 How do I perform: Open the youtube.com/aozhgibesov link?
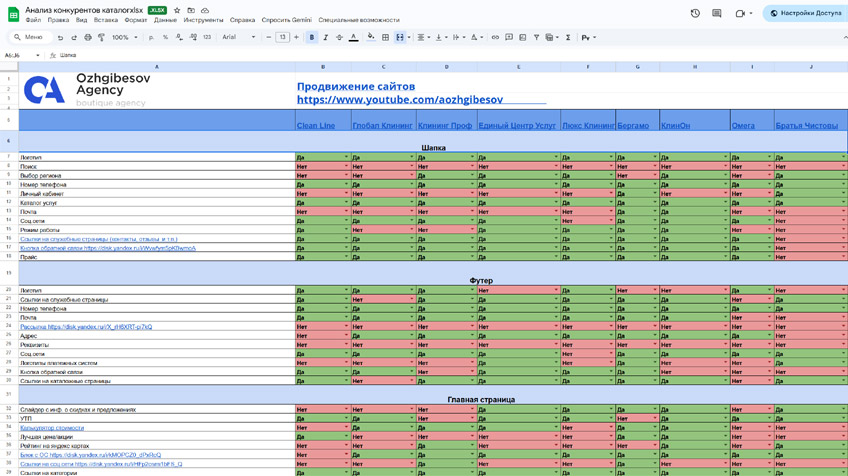pyautogui.click(x=399, y=100)
